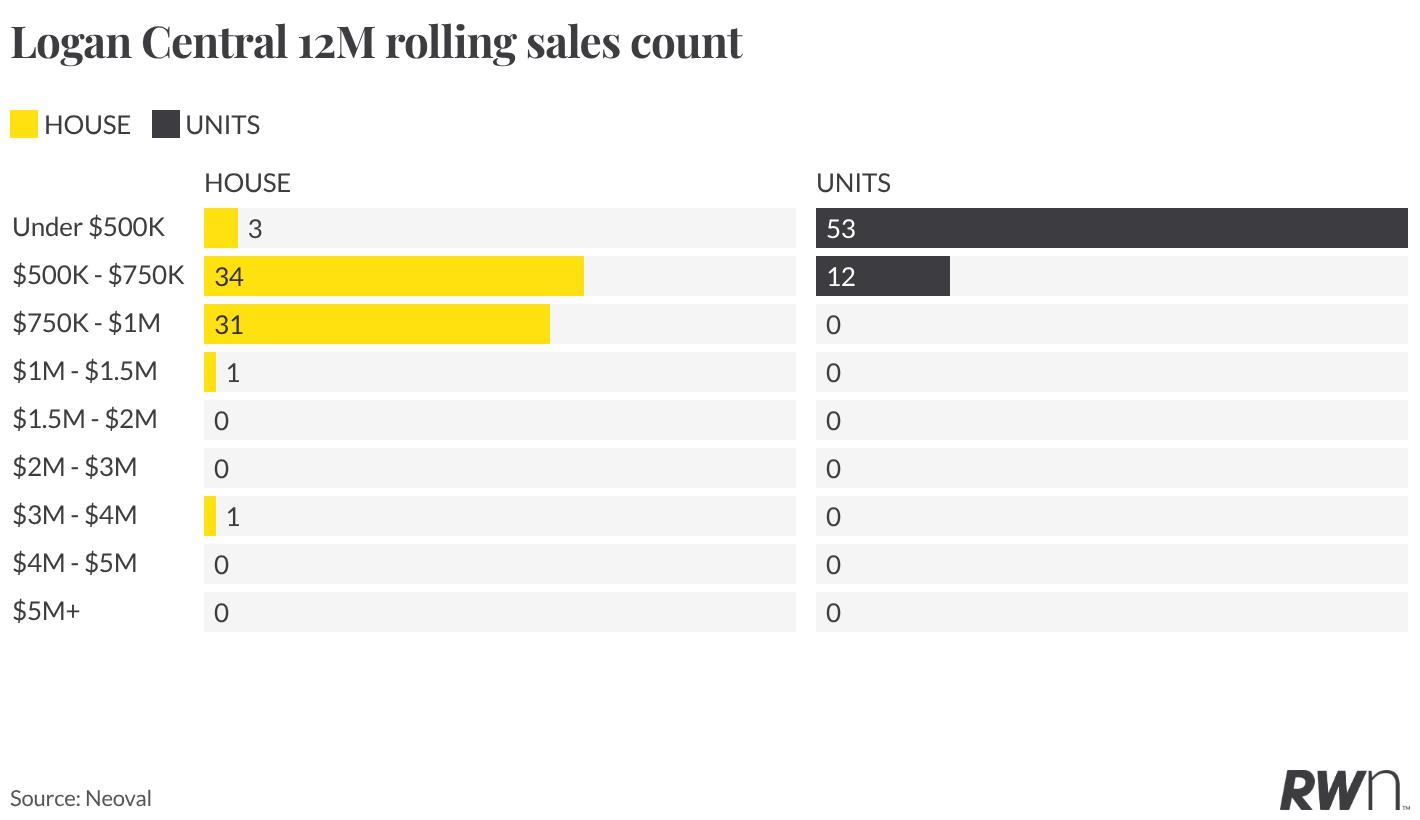Screen dimensions: 1420x820
Task: Select the $500K - $750K row label
Action: pos(99,275)
